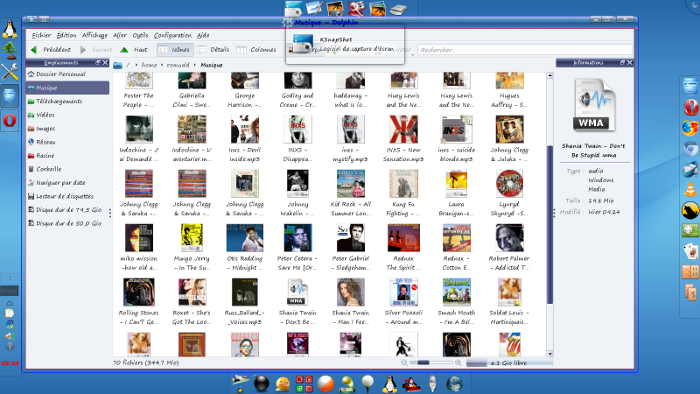Open Vidéos in the places panel

click(67, 115)
